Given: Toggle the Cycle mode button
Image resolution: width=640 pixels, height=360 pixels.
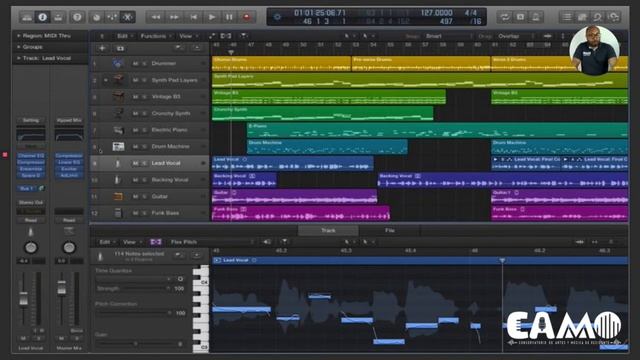Looking at the screenshot, I should tap(505, 17).
